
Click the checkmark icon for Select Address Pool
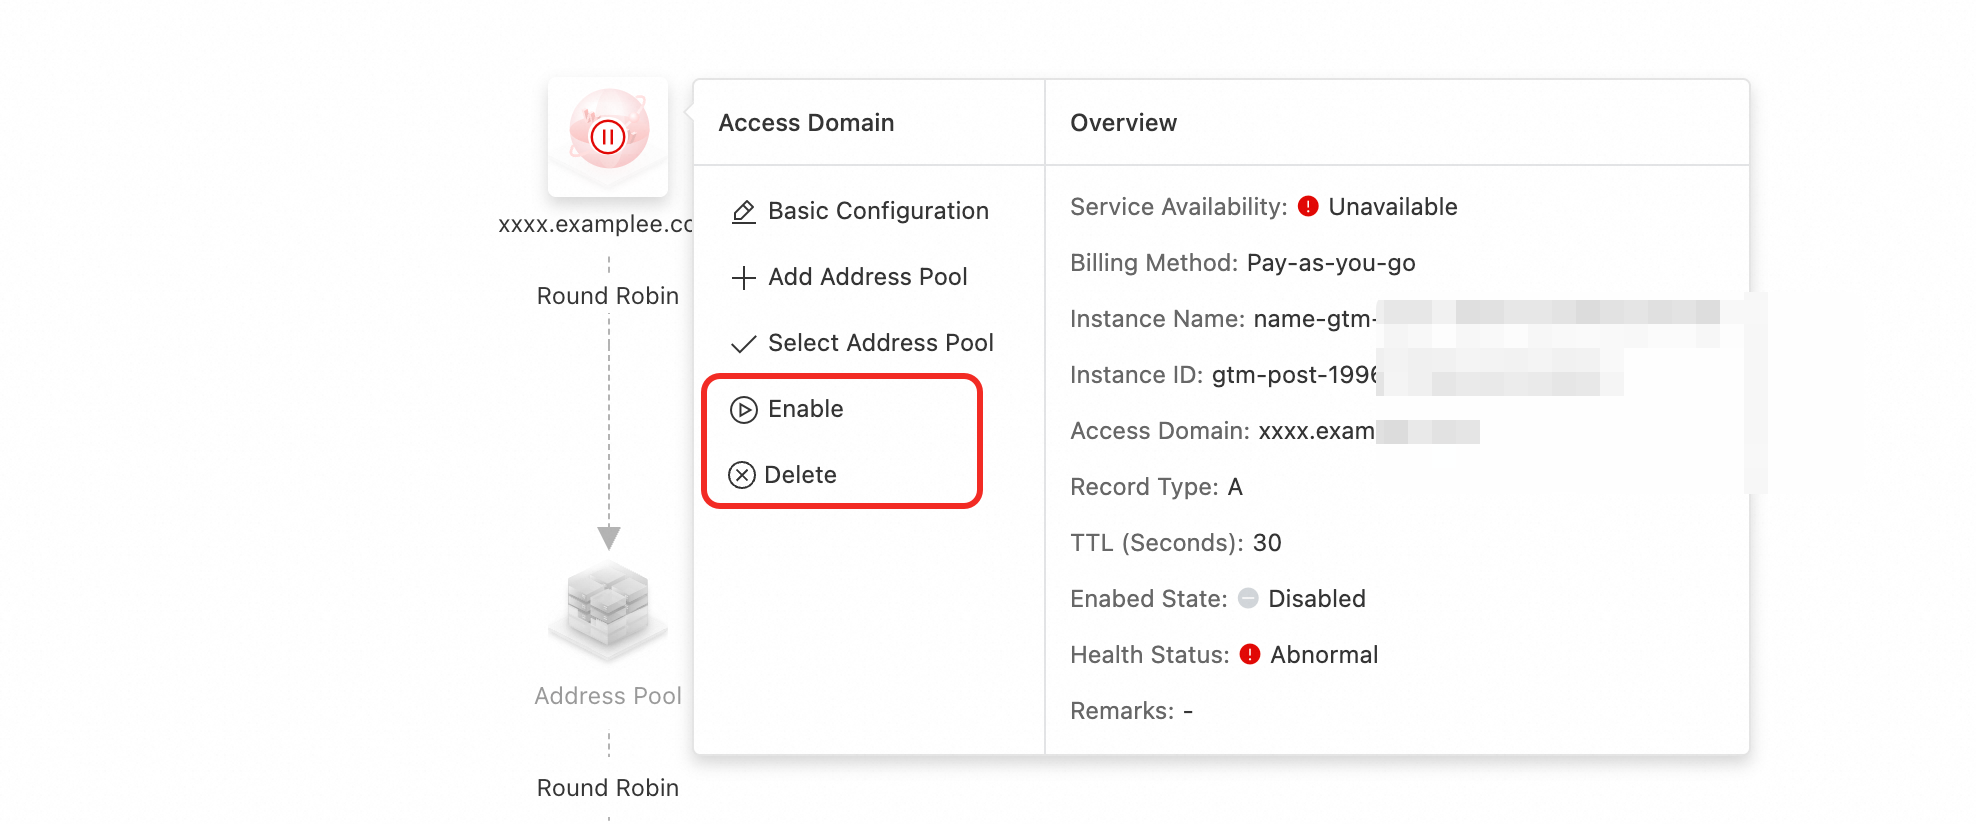[743, 344]
